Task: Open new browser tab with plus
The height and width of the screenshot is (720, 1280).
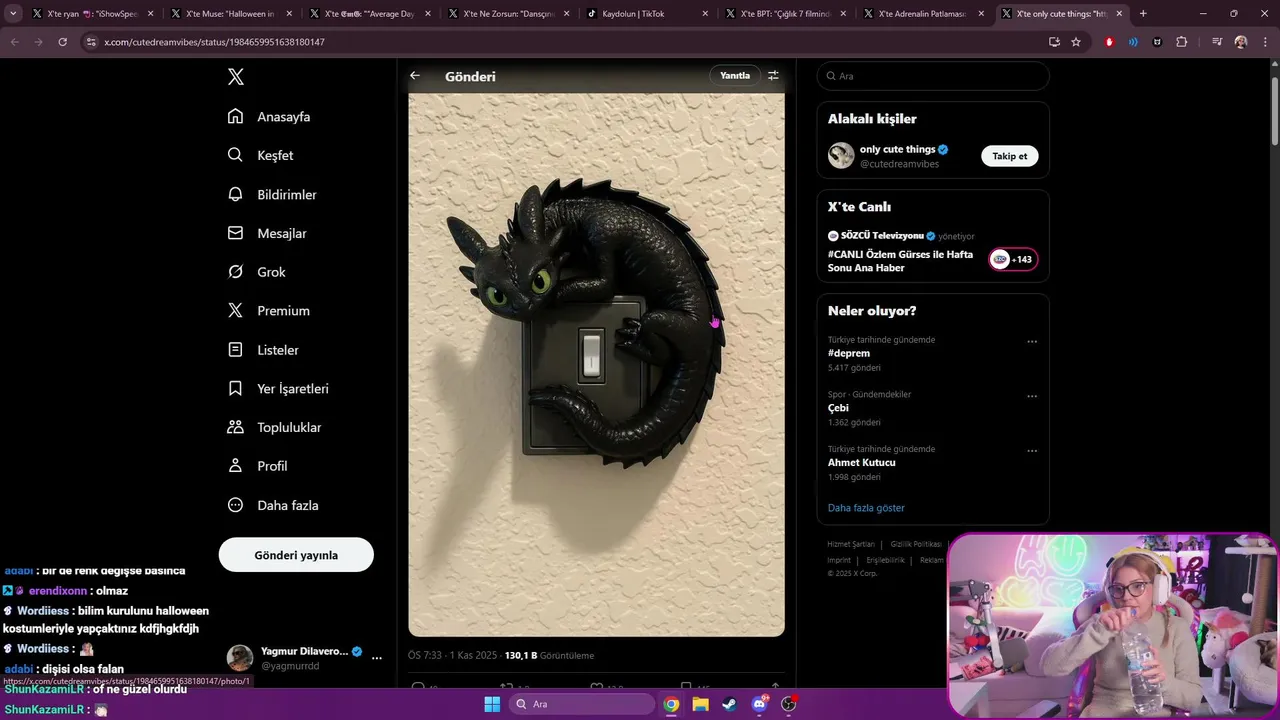Action: (x=1143, y=14)
